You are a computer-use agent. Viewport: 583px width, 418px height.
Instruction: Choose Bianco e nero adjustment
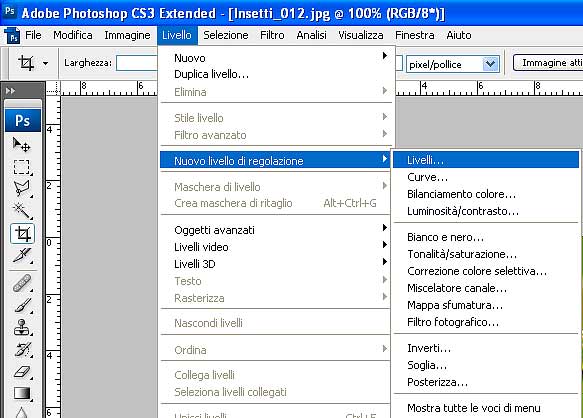coord(486,237)
